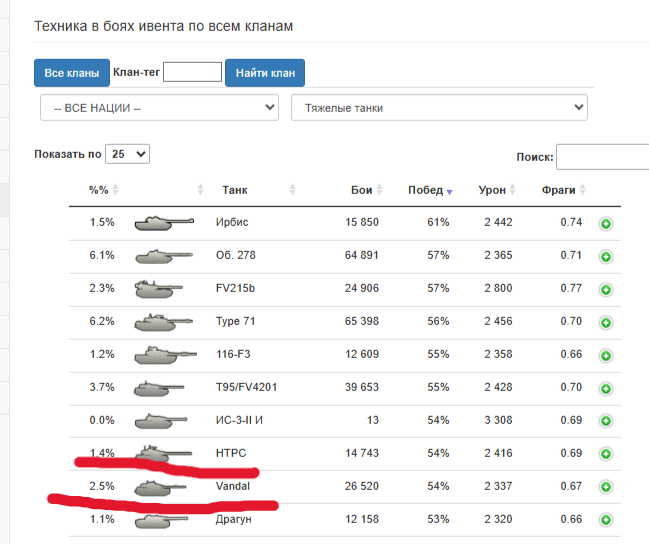Viewport: 649px width, 544px height.
Task: Click the T95/FV4201 tank silhouette icon
Action: click(x=159, y=389)
